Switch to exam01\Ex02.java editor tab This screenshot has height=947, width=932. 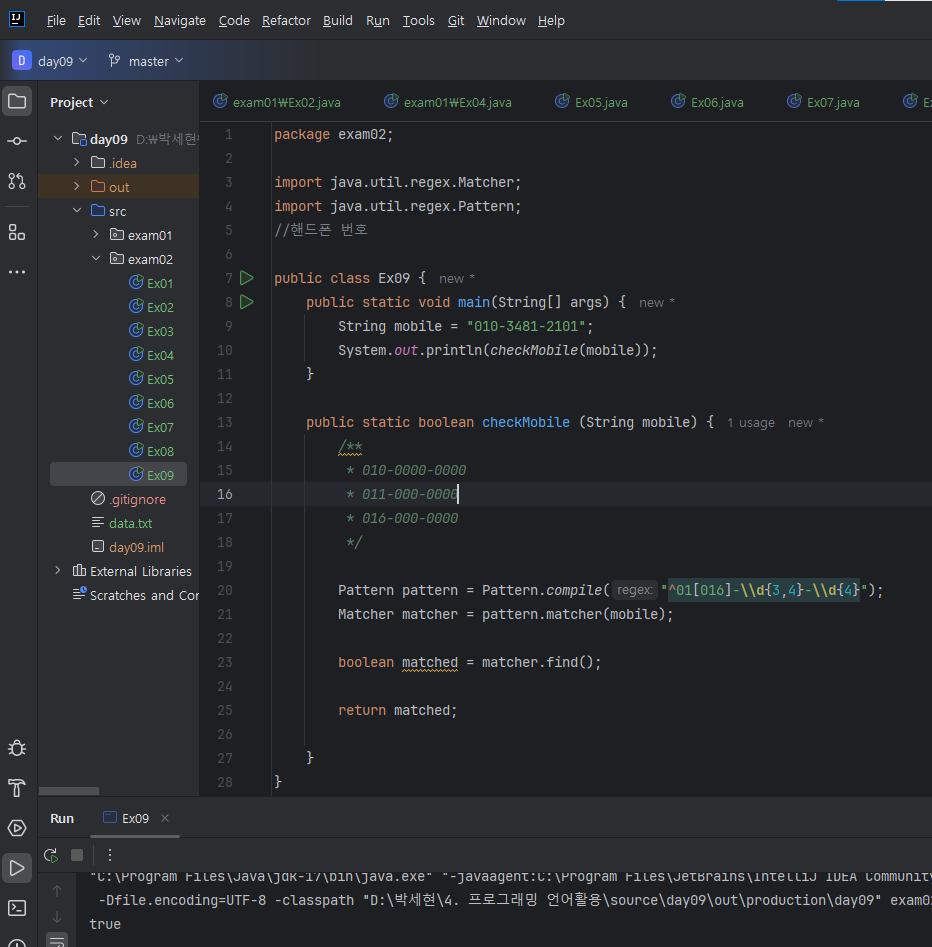tap(277, 102)
